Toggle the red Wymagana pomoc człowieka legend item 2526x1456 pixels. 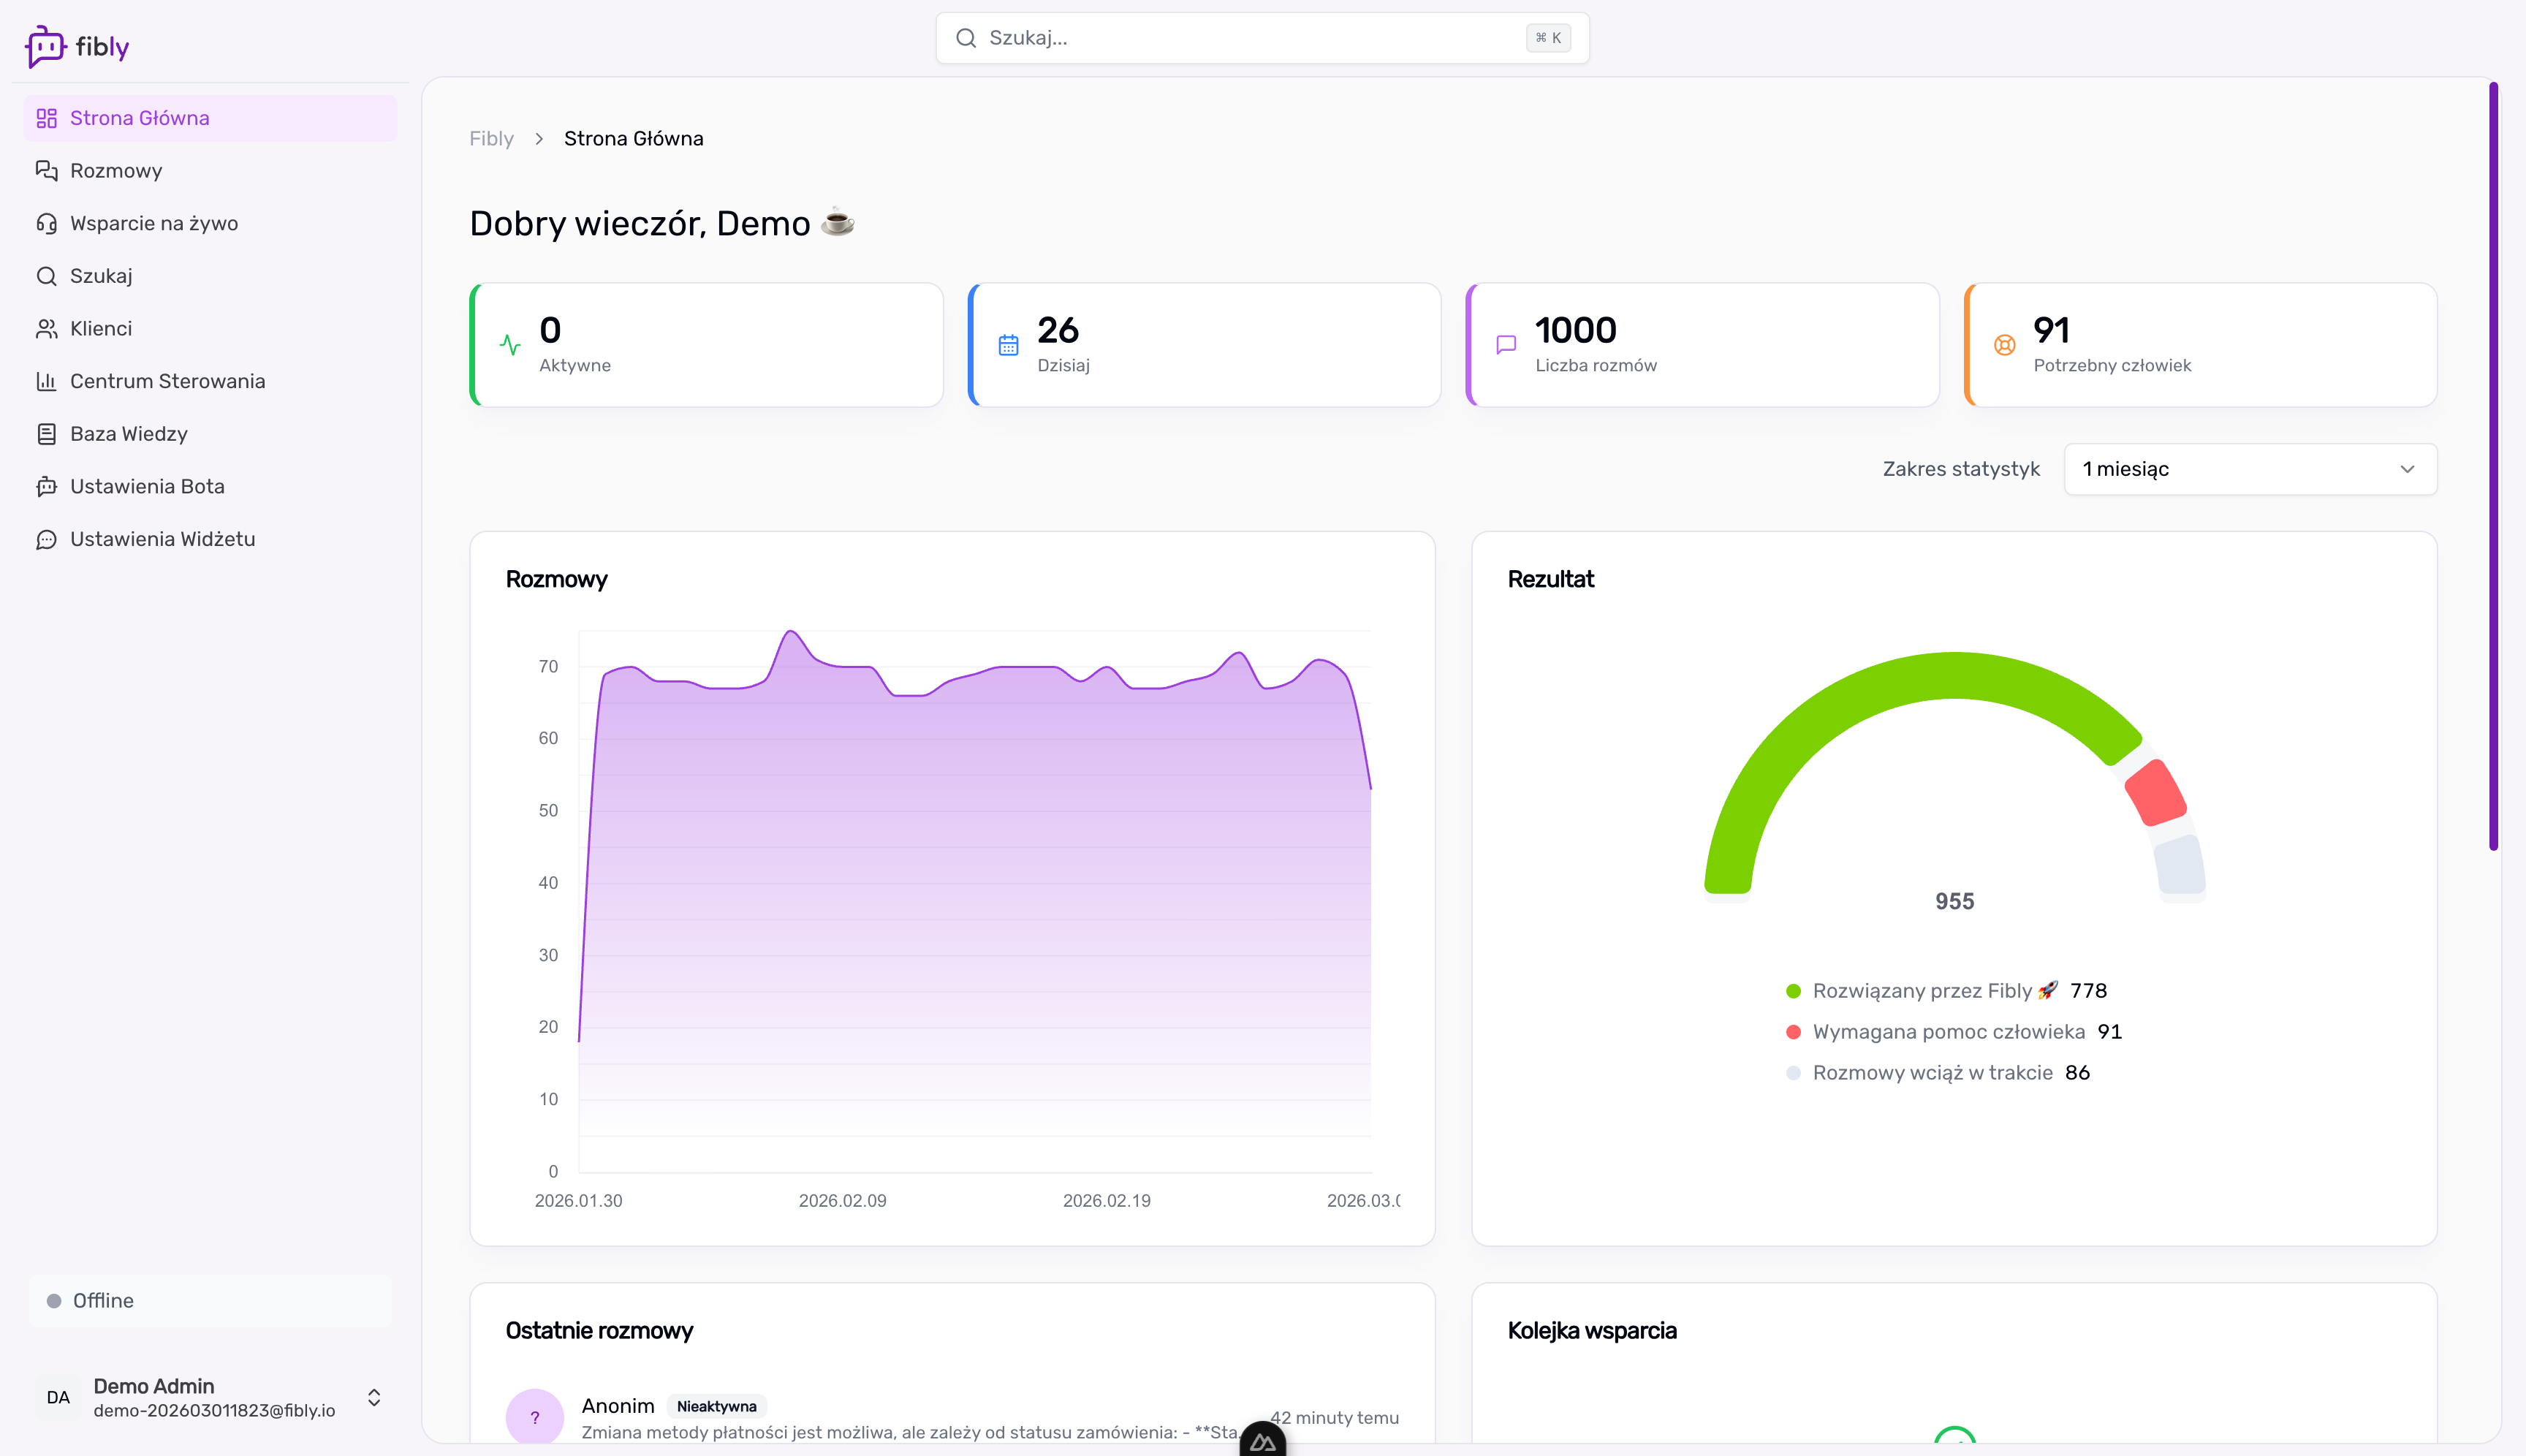[1947, 1032]
